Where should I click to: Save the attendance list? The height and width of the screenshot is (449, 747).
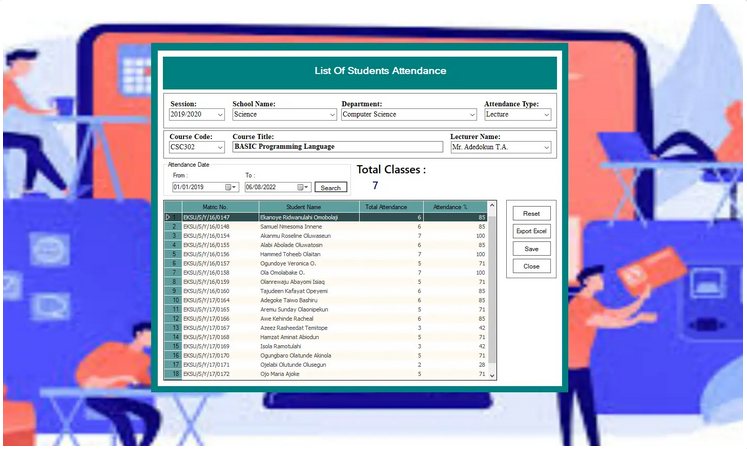[x=531, y=249]
